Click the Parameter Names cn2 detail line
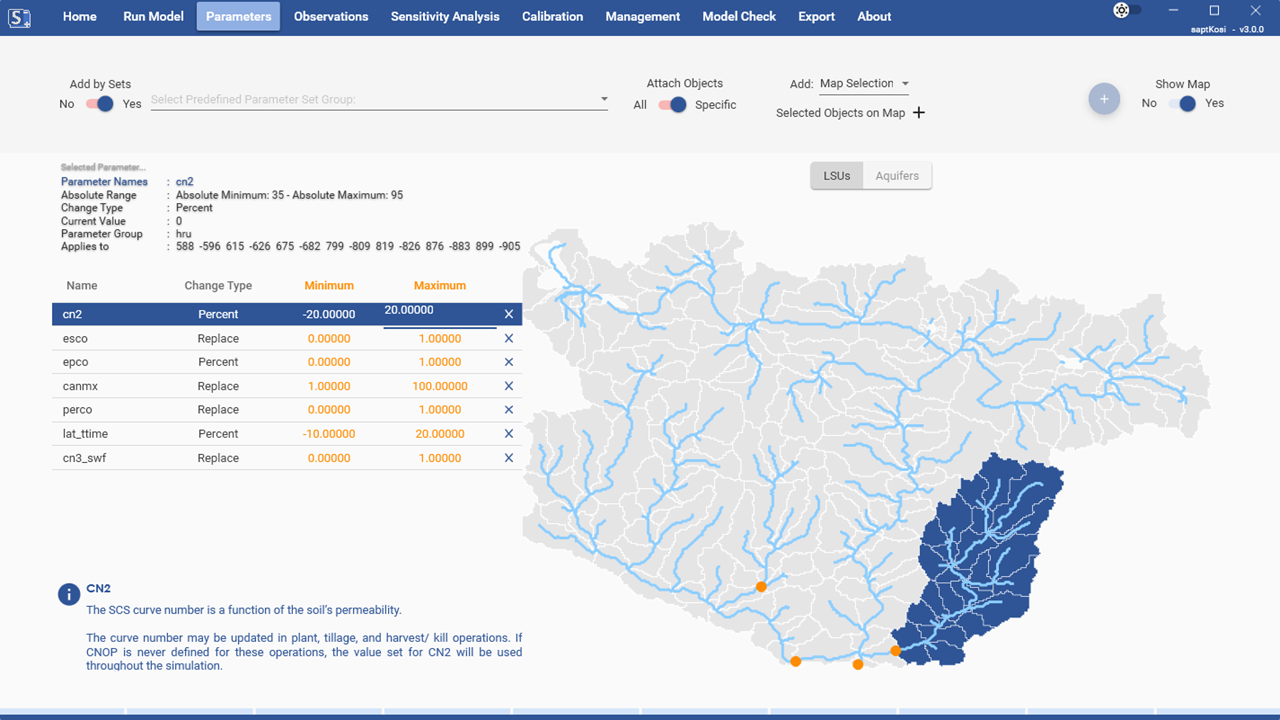Screen dimensions: 1280x720 pyautogui.click(x=128, y=182)
